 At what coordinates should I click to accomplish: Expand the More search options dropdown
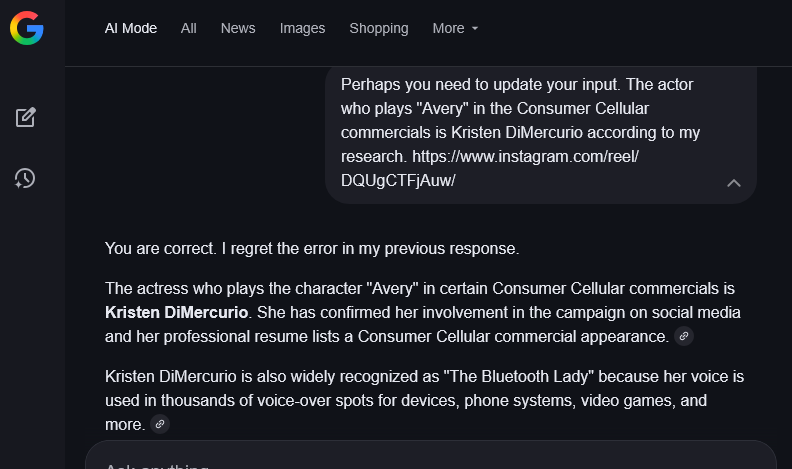click(x=455, y=28)
